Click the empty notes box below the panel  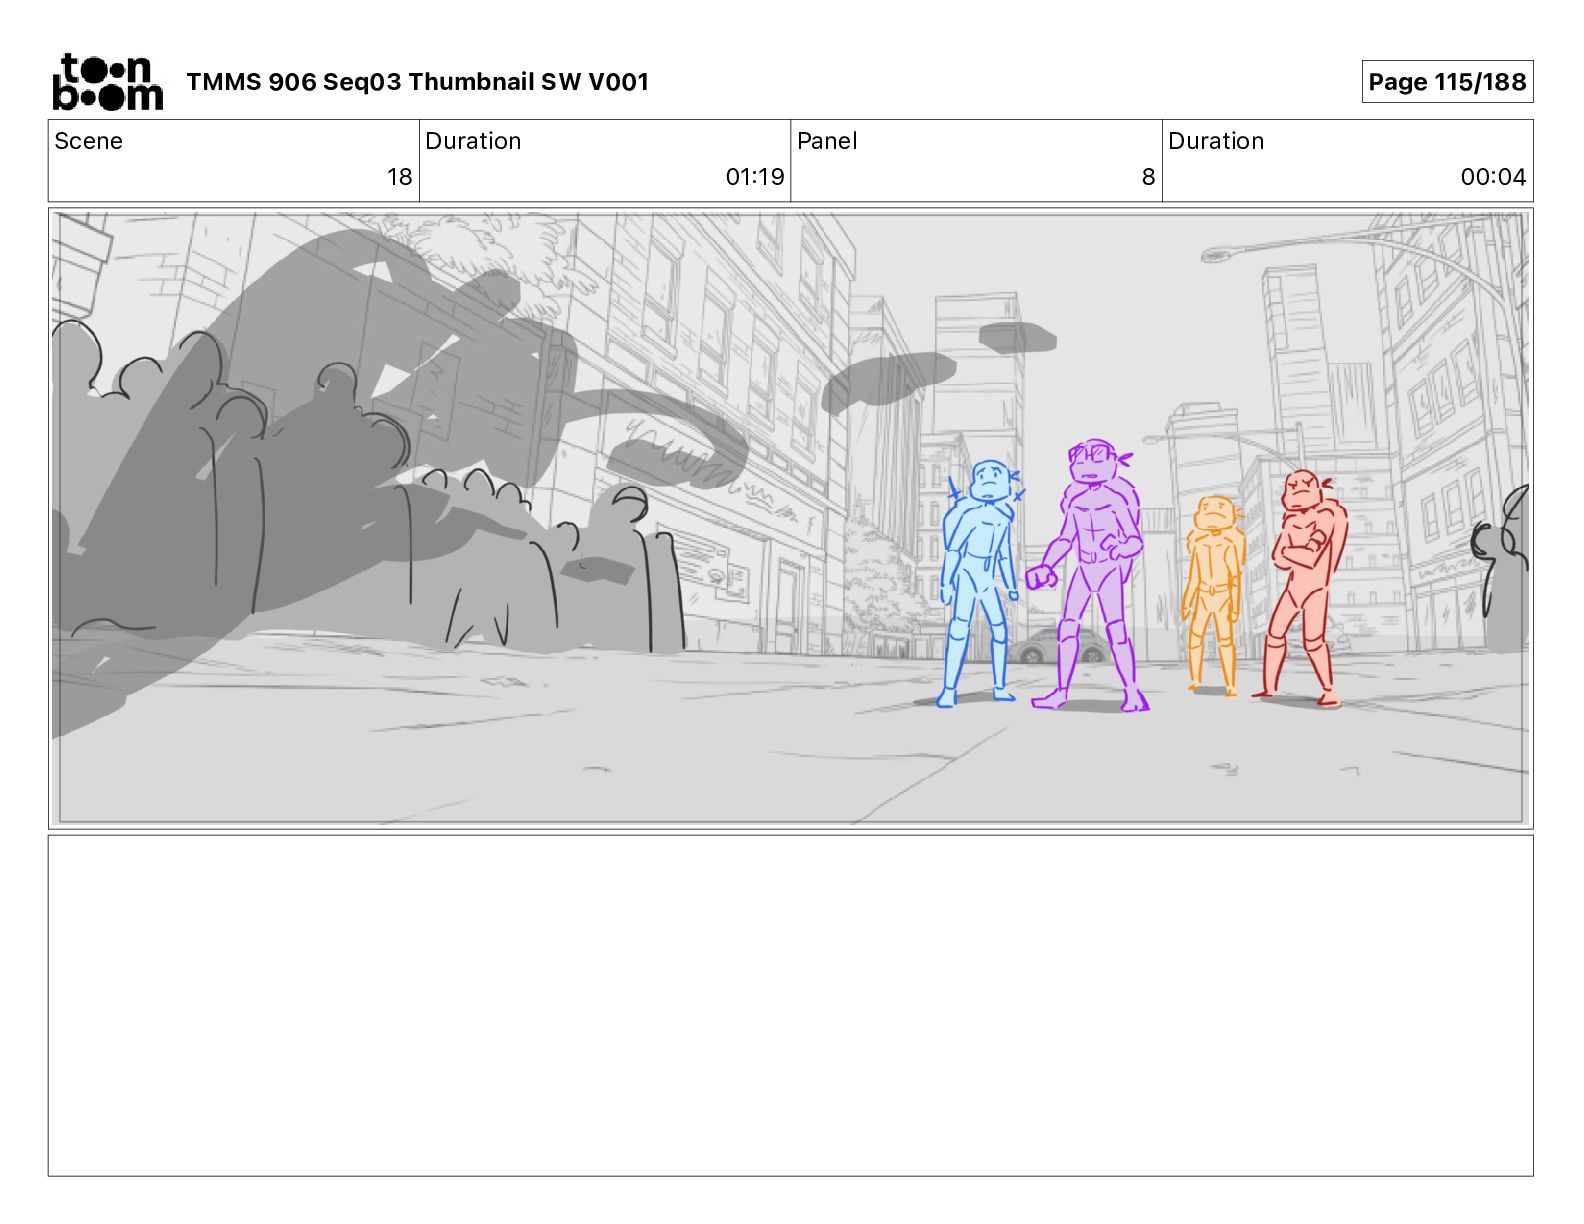(791, 1006)
